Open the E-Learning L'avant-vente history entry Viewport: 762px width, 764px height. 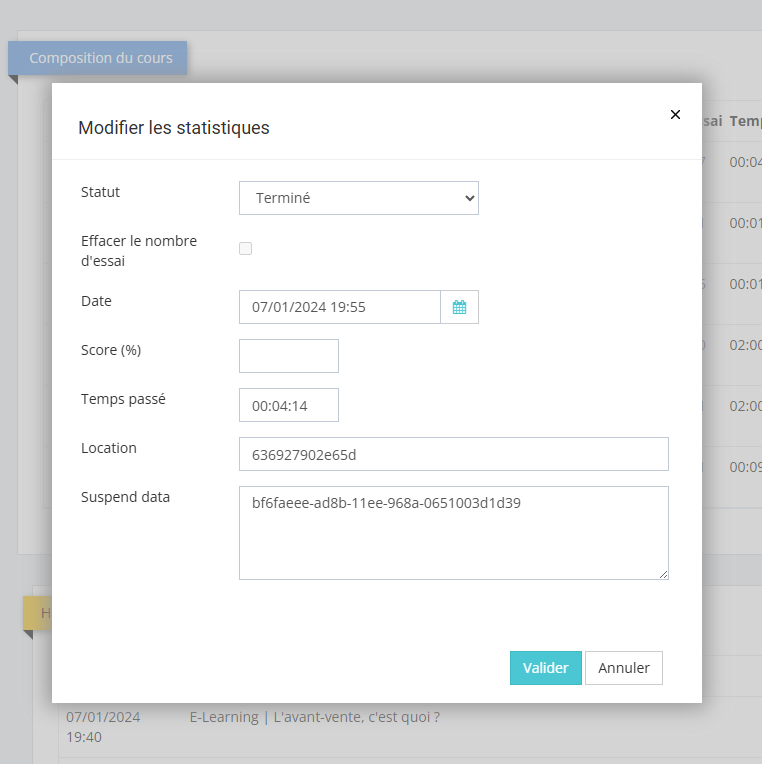[x=314, y=717]
